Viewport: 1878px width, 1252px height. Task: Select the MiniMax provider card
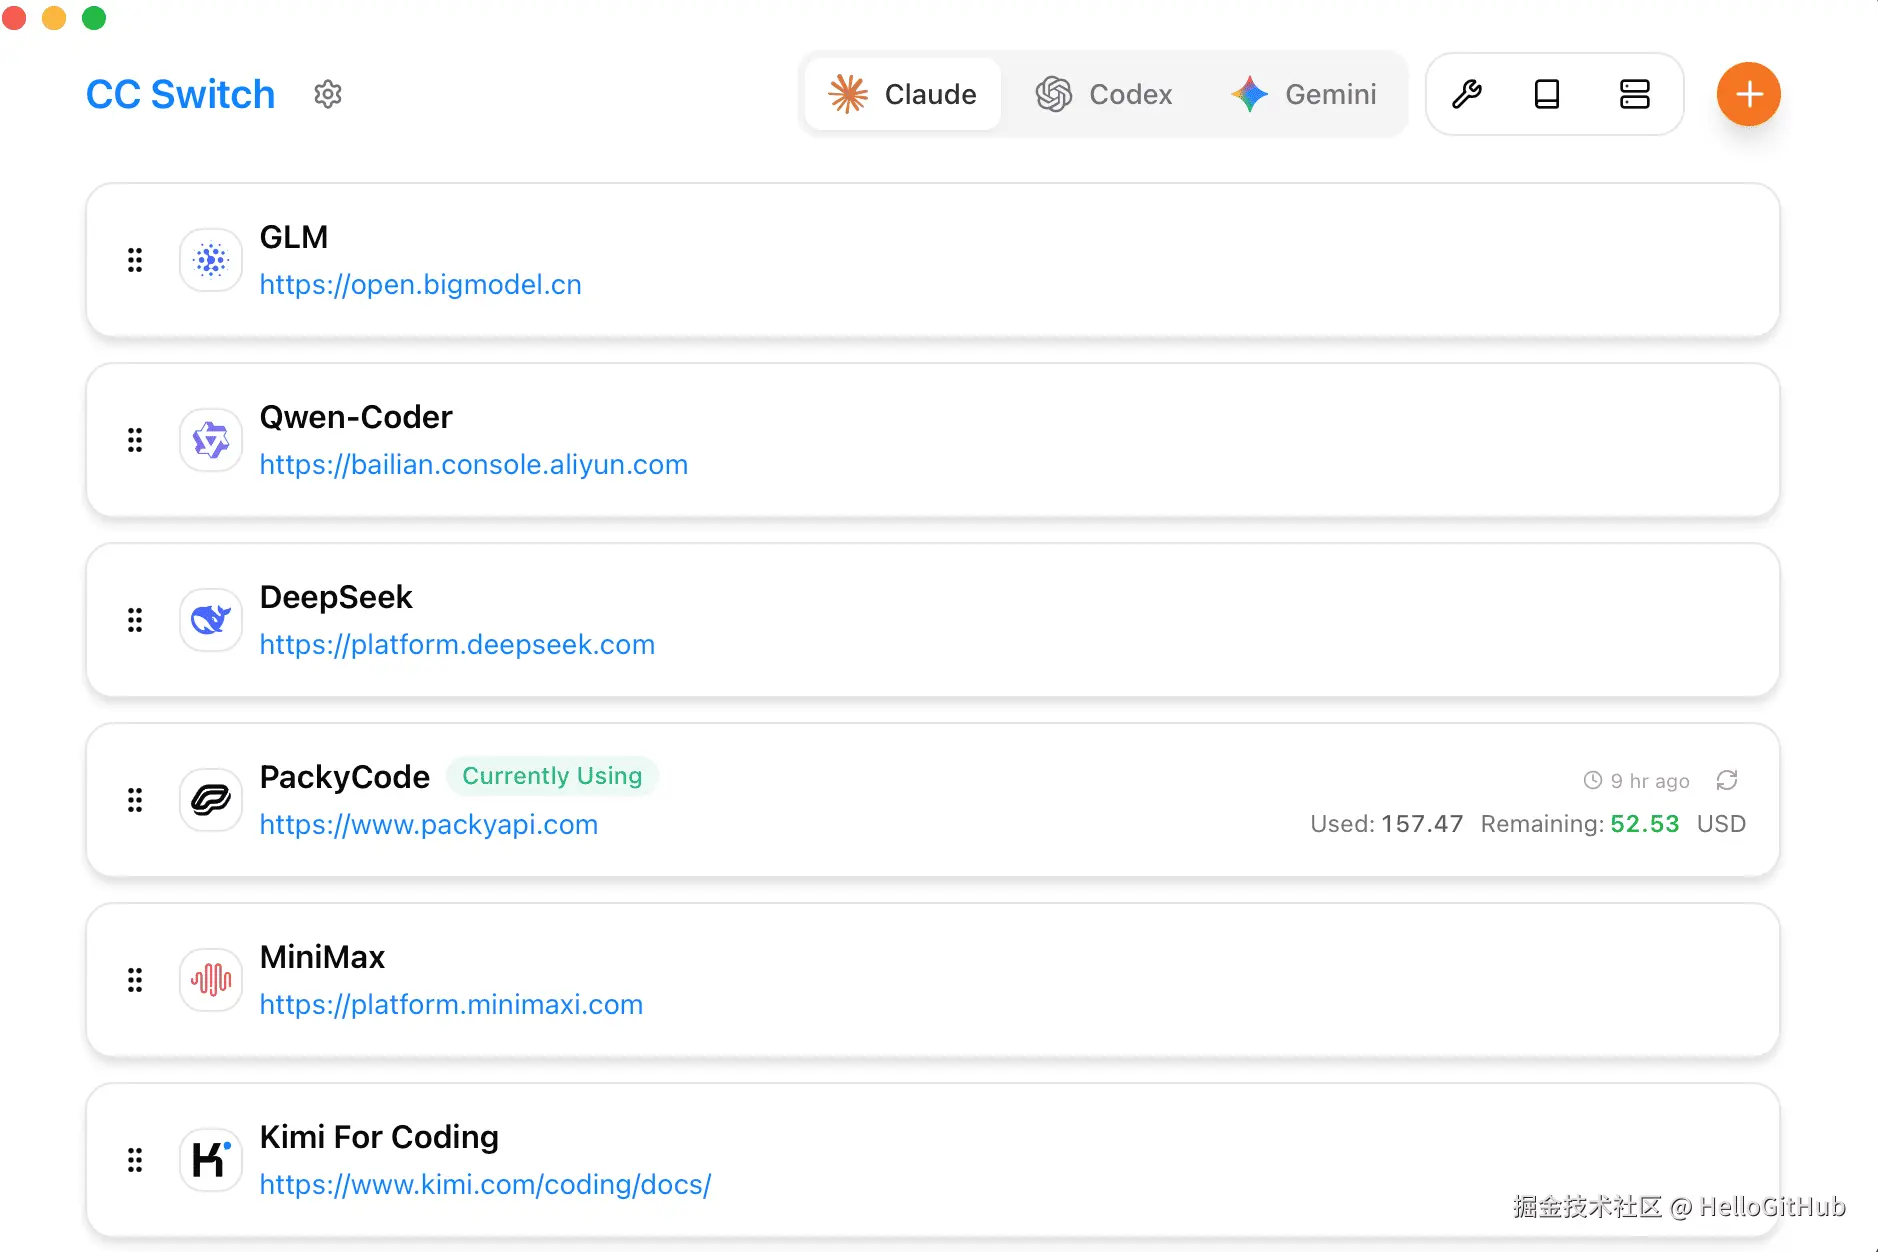[x=1000, y=980]
